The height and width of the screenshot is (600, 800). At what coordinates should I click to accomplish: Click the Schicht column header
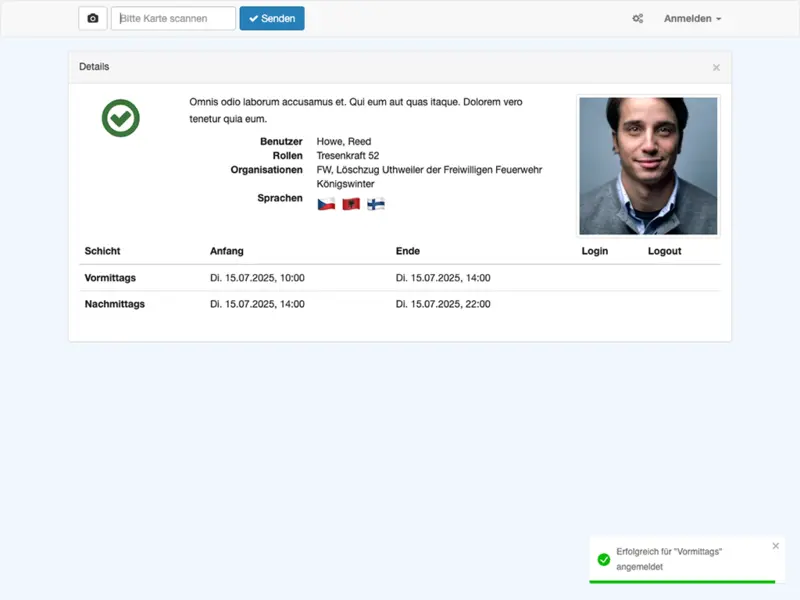click(103, 251)
